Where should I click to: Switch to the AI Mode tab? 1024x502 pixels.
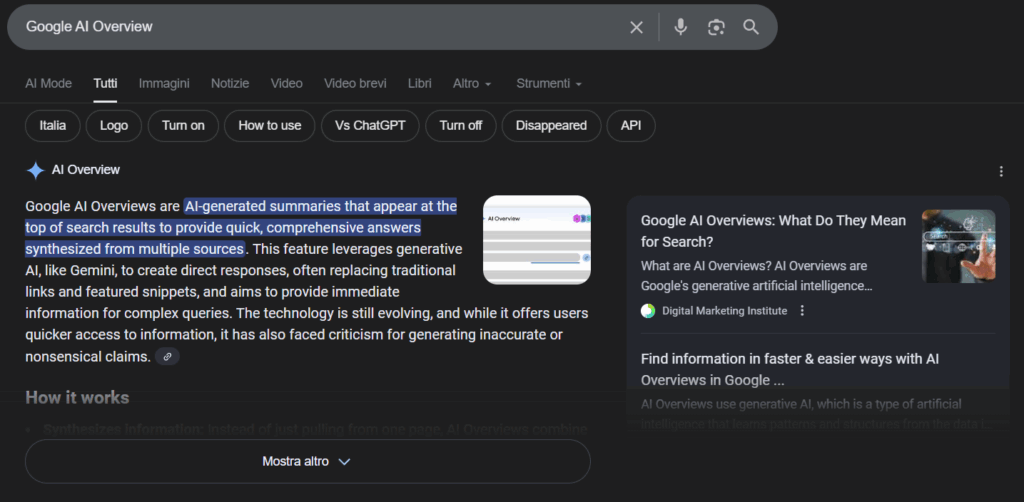click(x=48, y=84)
